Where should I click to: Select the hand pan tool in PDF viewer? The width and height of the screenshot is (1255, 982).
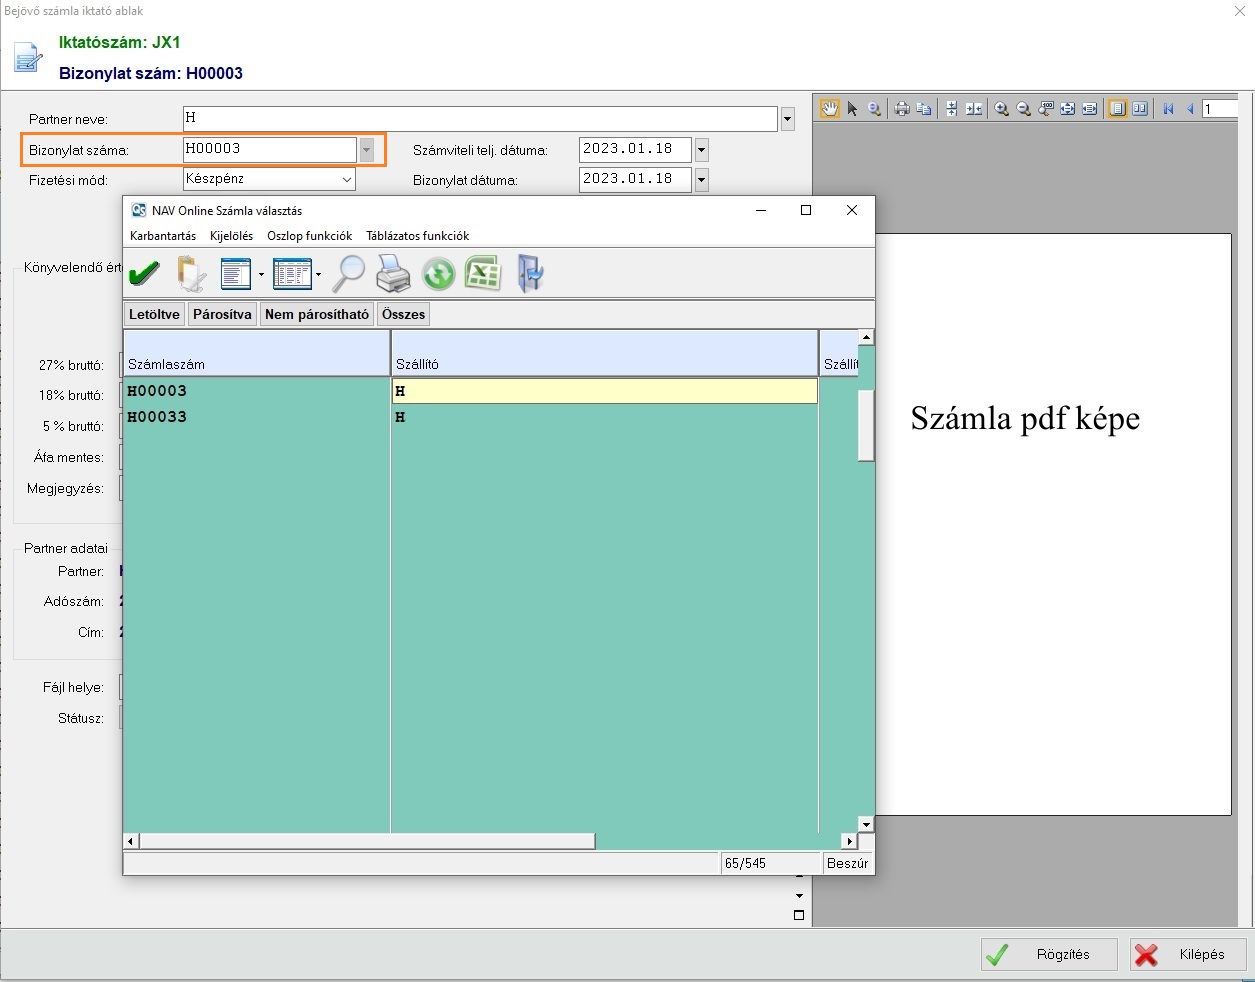830,109
